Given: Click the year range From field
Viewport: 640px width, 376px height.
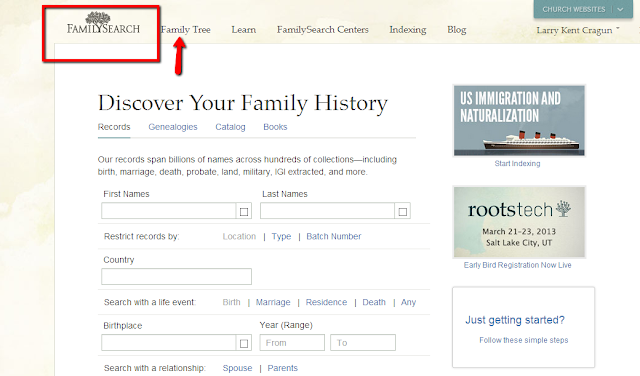Looking at the screenshot, I should [292, 343].
